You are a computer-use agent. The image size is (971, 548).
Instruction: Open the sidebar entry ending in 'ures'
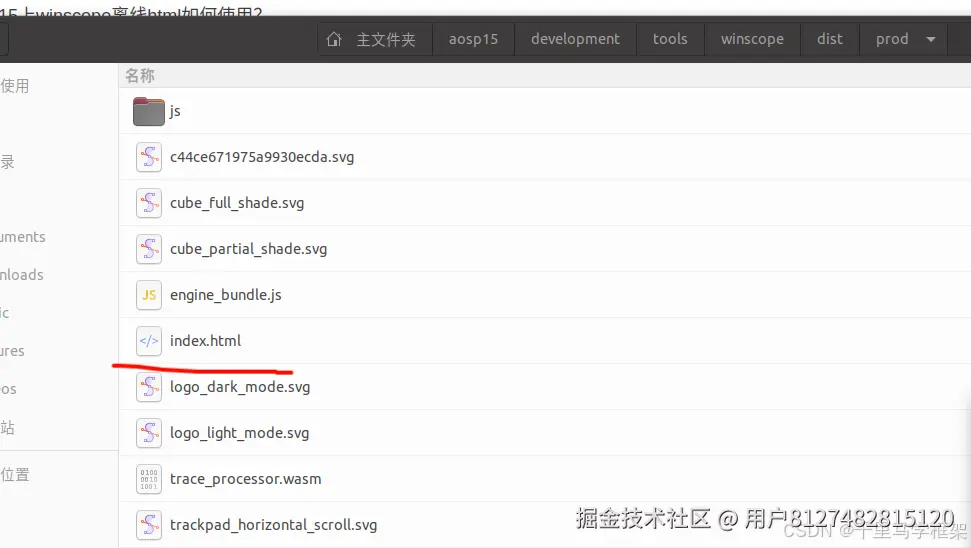(12, 351)
